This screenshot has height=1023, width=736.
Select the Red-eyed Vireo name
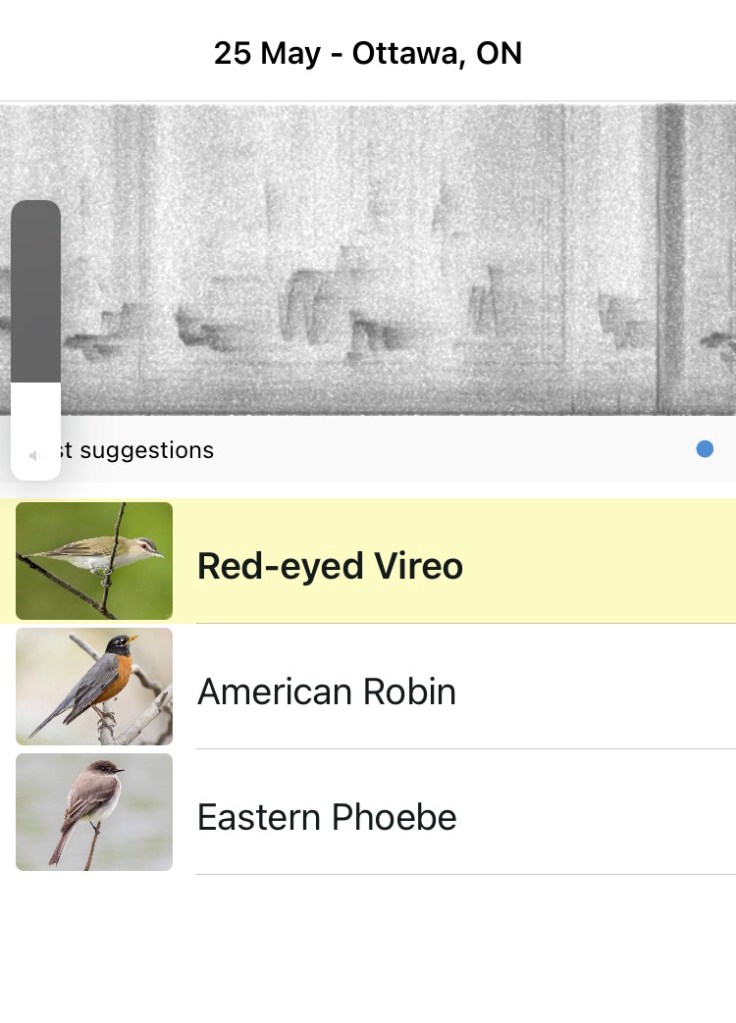click(330, 566)
